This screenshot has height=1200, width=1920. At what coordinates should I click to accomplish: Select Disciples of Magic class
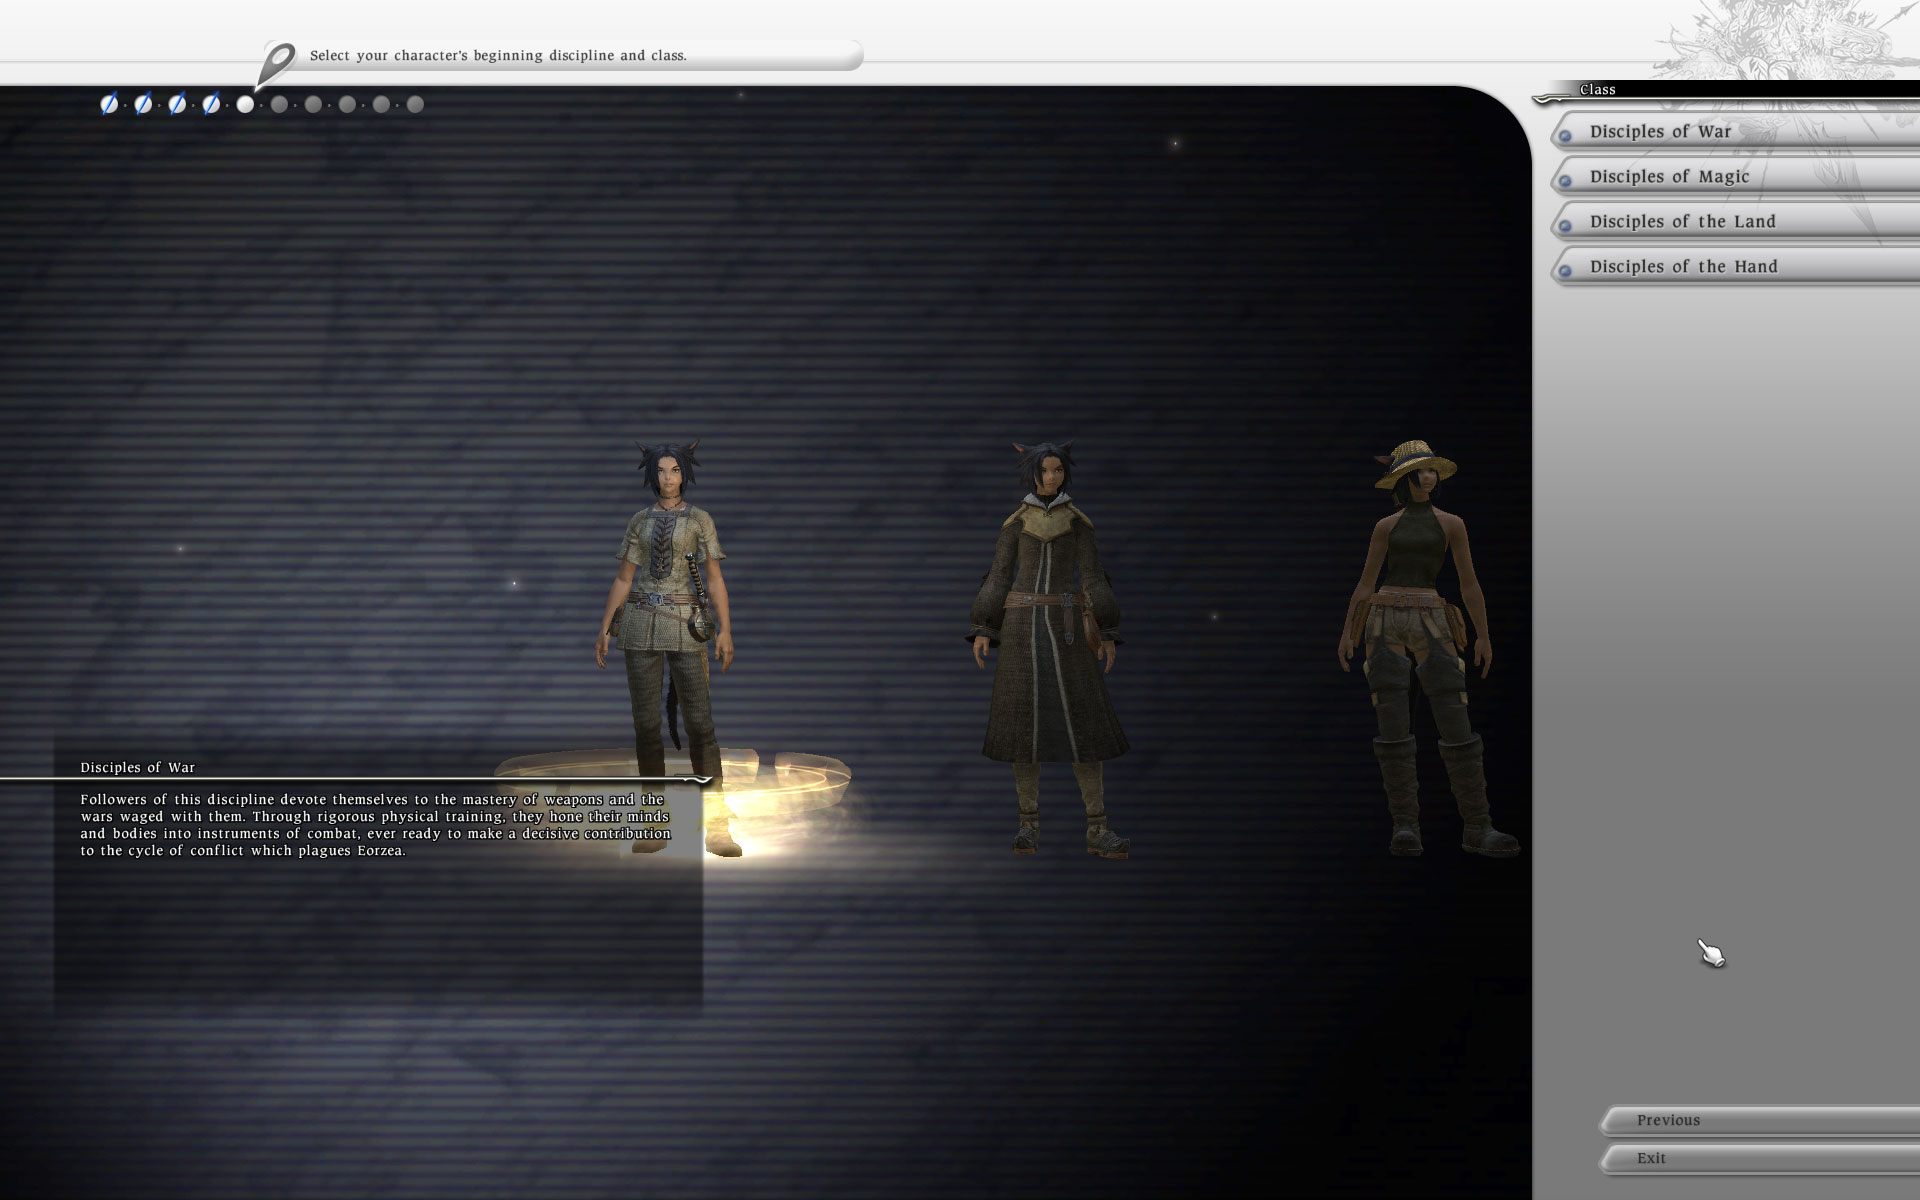click(x=1735, y=176)
